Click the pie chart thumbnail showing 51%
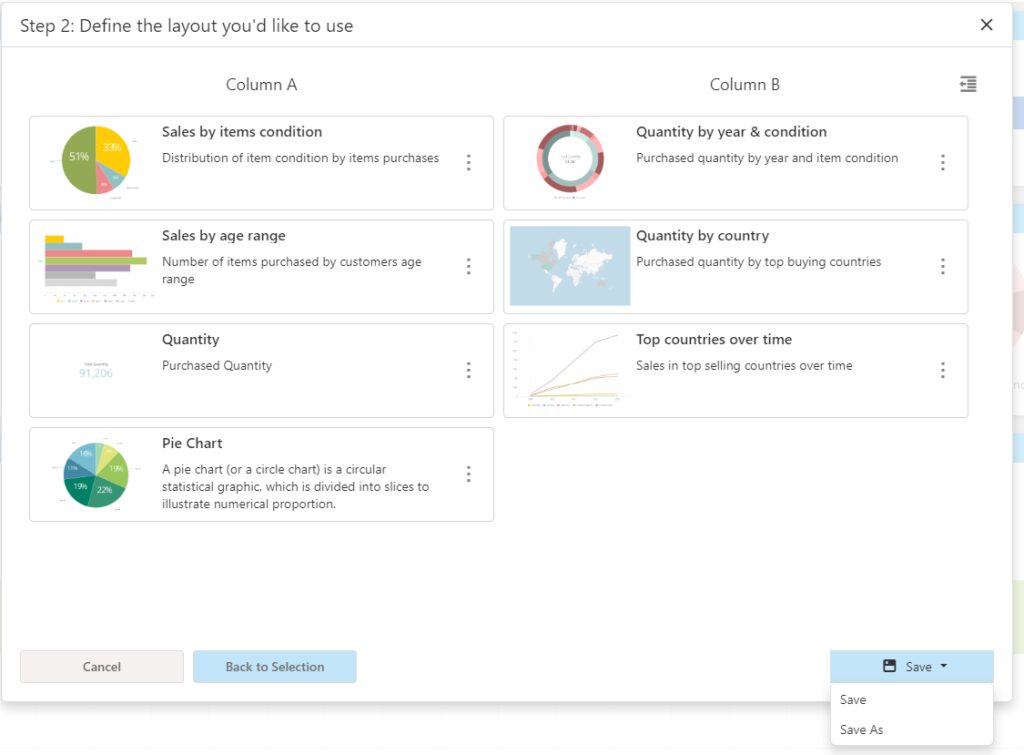This screenshot has height=755, width=1024. (x=94, y=161)
